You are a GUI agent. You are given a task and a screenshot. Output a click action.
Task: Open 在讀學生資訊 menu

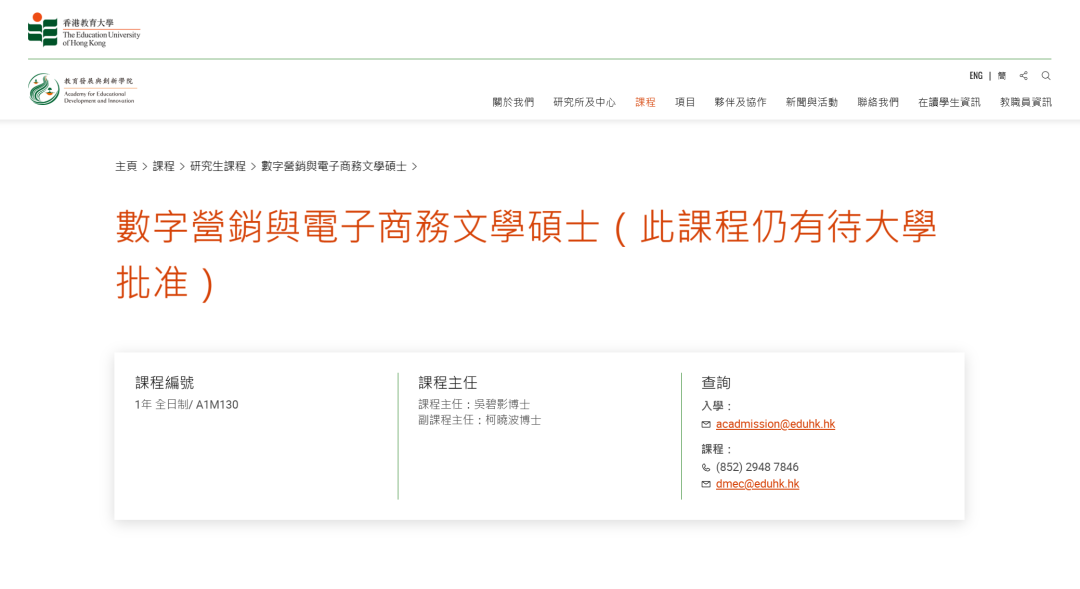coord(949,102)
